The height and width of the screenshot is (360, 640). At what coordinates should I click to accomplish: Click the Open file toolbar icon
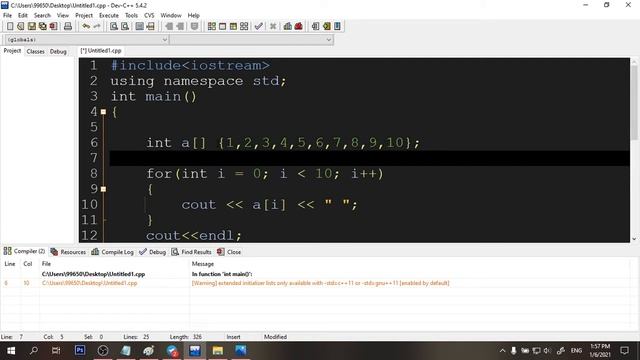pos(21,27)
